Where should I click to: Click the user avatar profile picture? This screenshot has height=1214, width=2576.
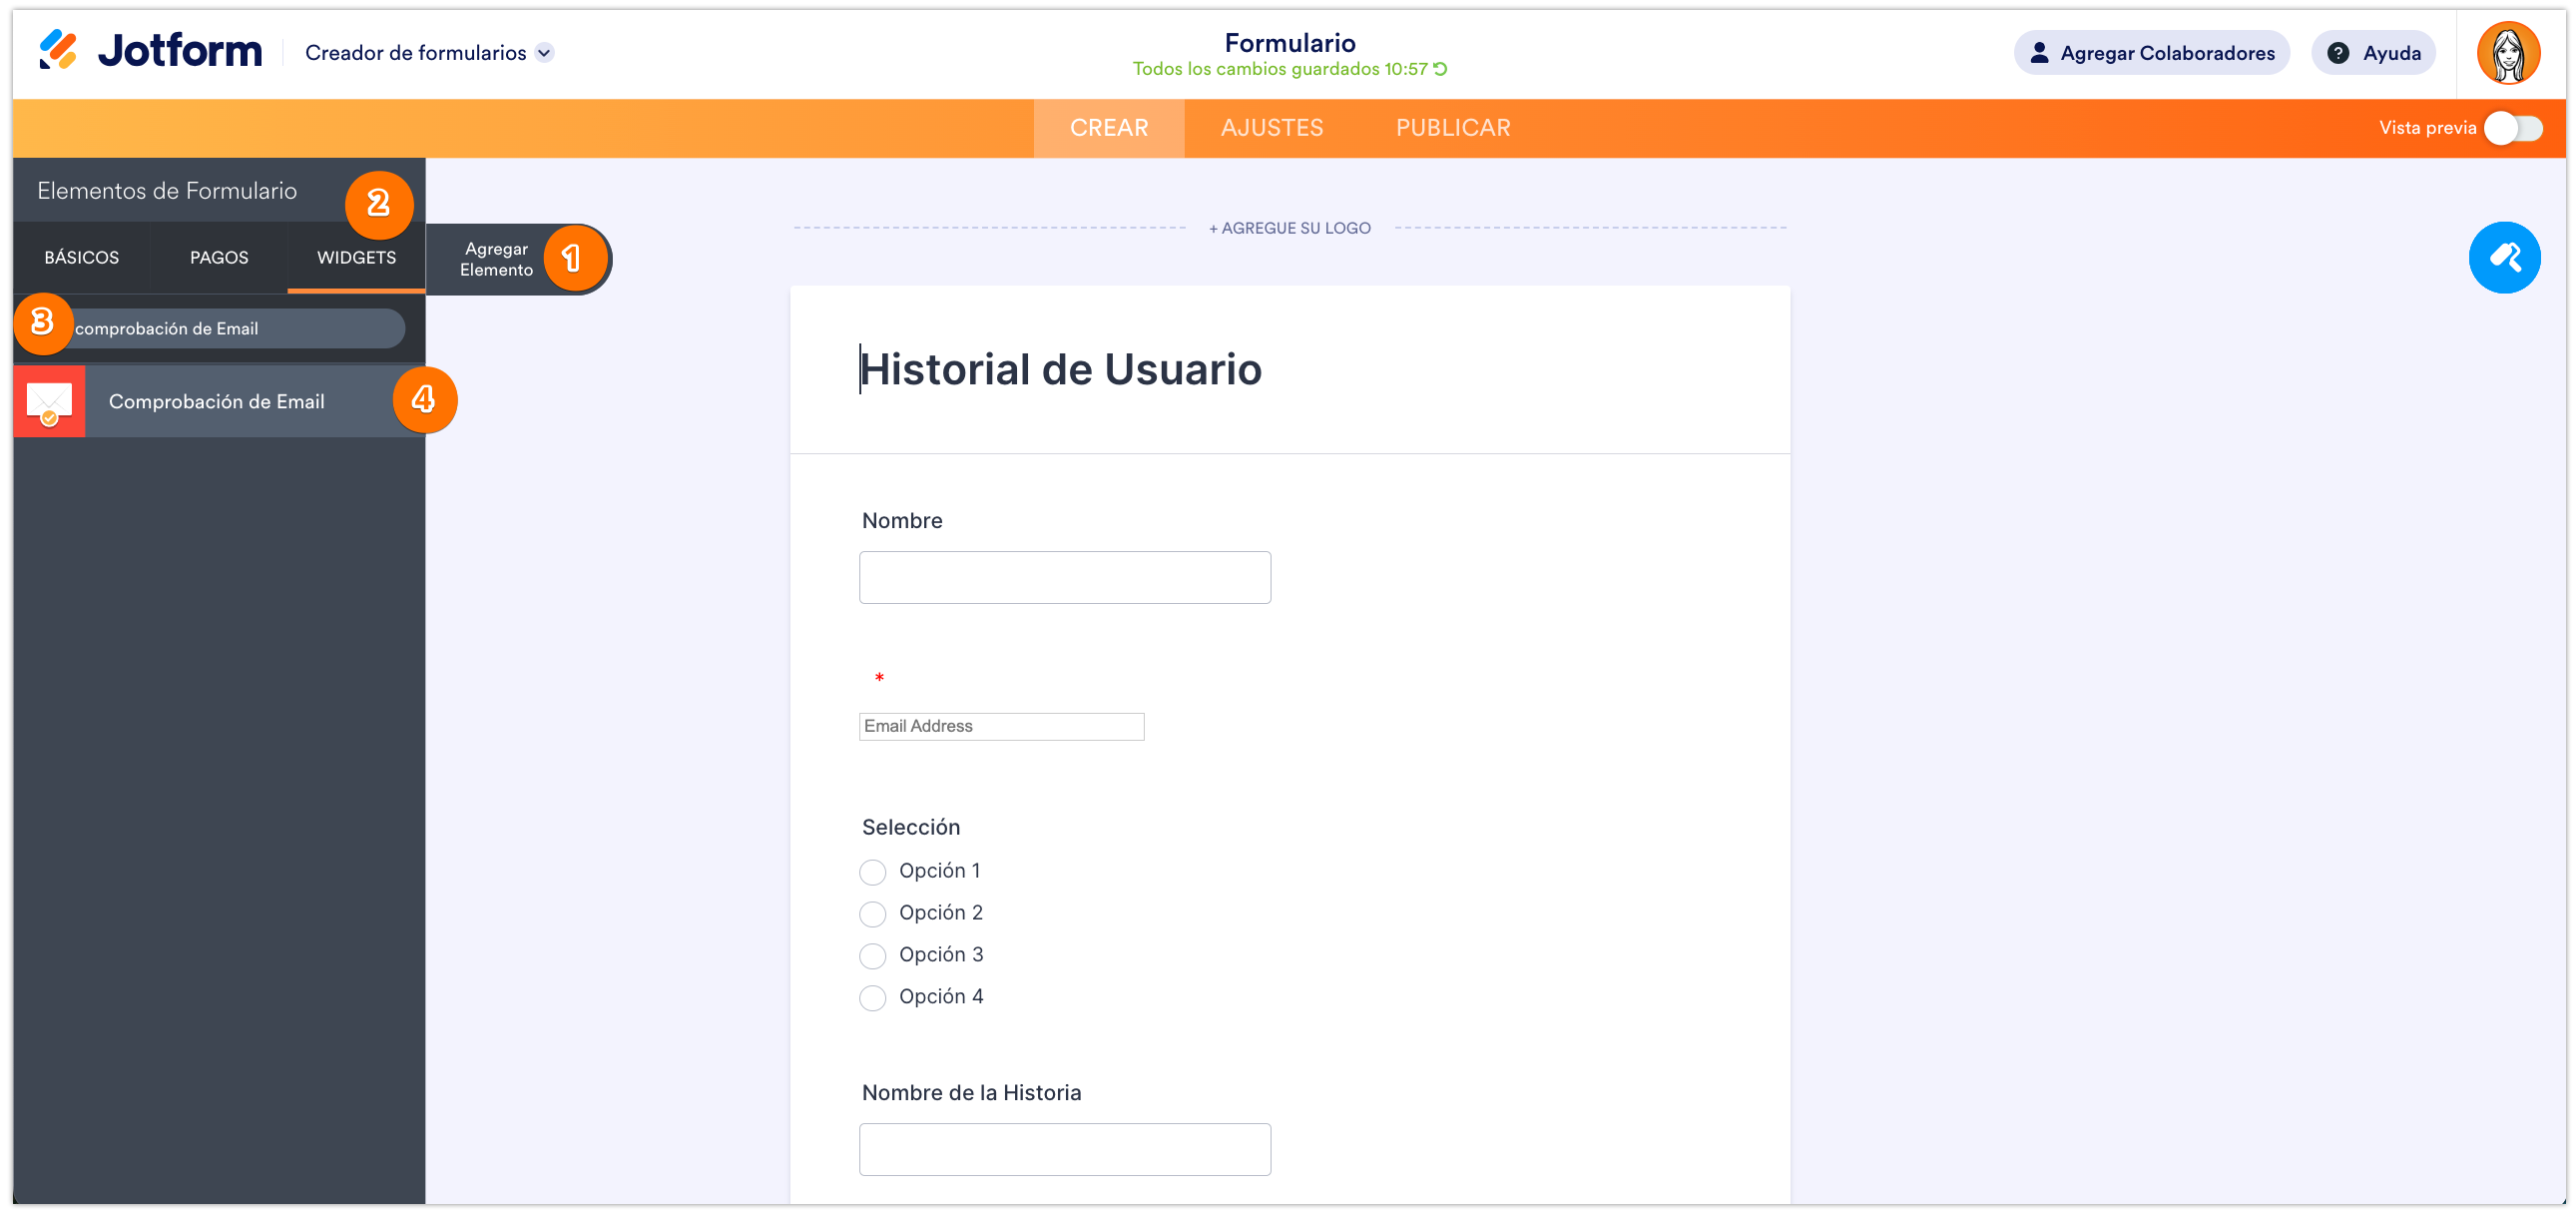click(2508, 53)
